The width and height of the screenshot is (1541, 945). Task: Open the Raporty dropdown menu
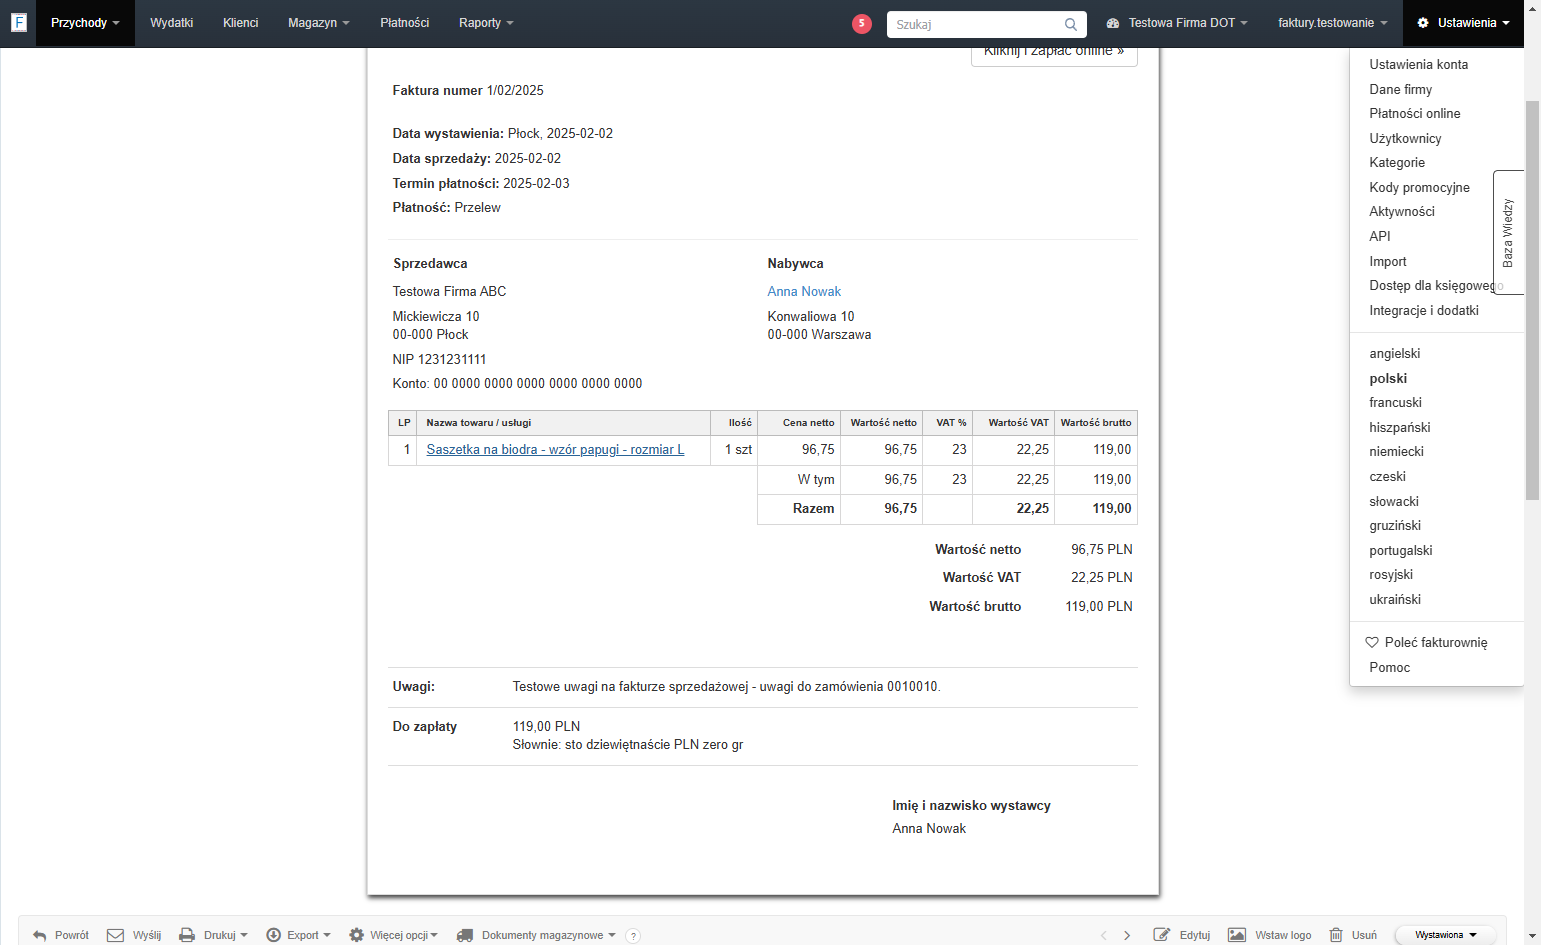click(486, 23)
